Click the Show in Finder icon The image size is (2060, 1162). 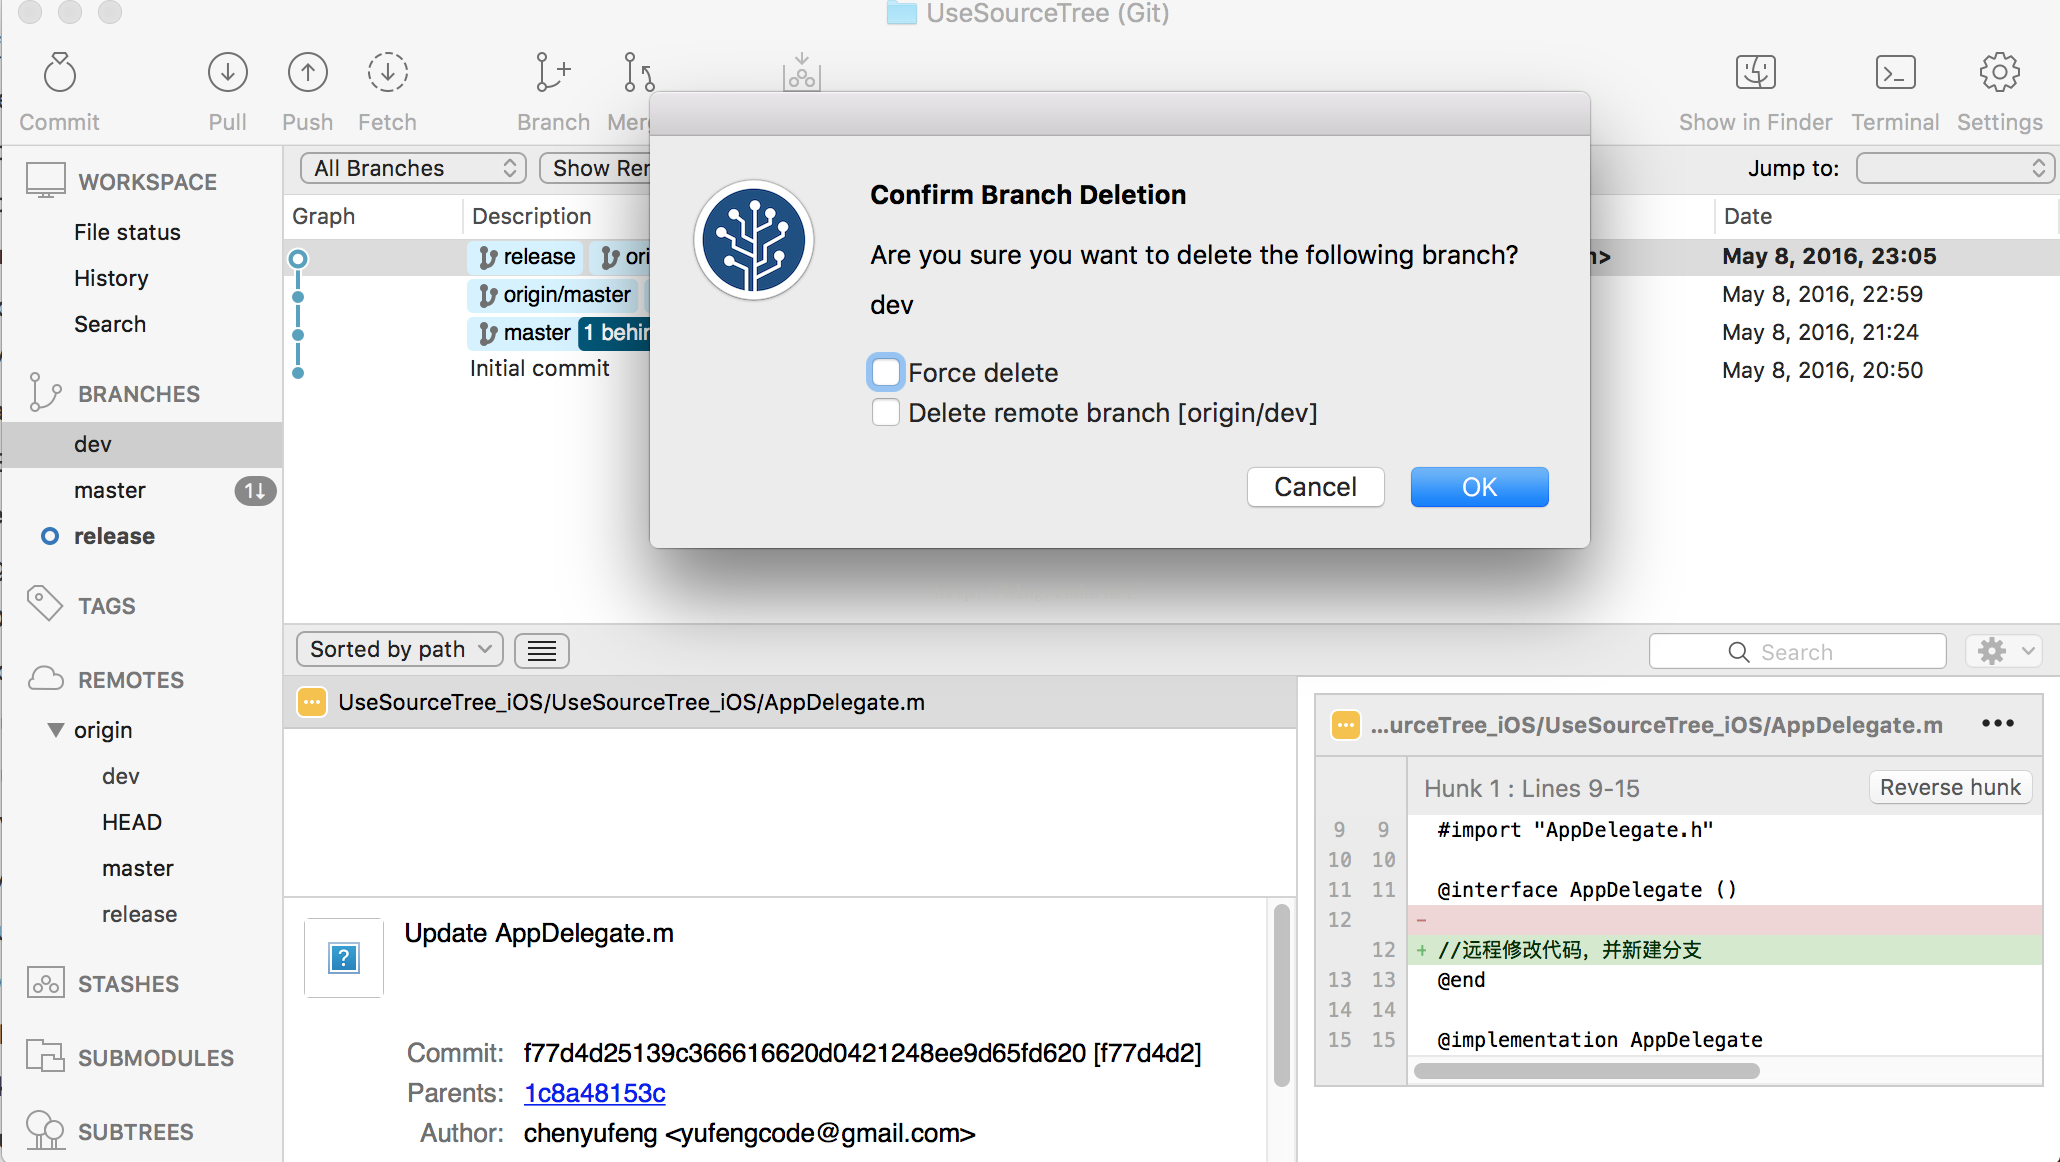pos(1755,73)
